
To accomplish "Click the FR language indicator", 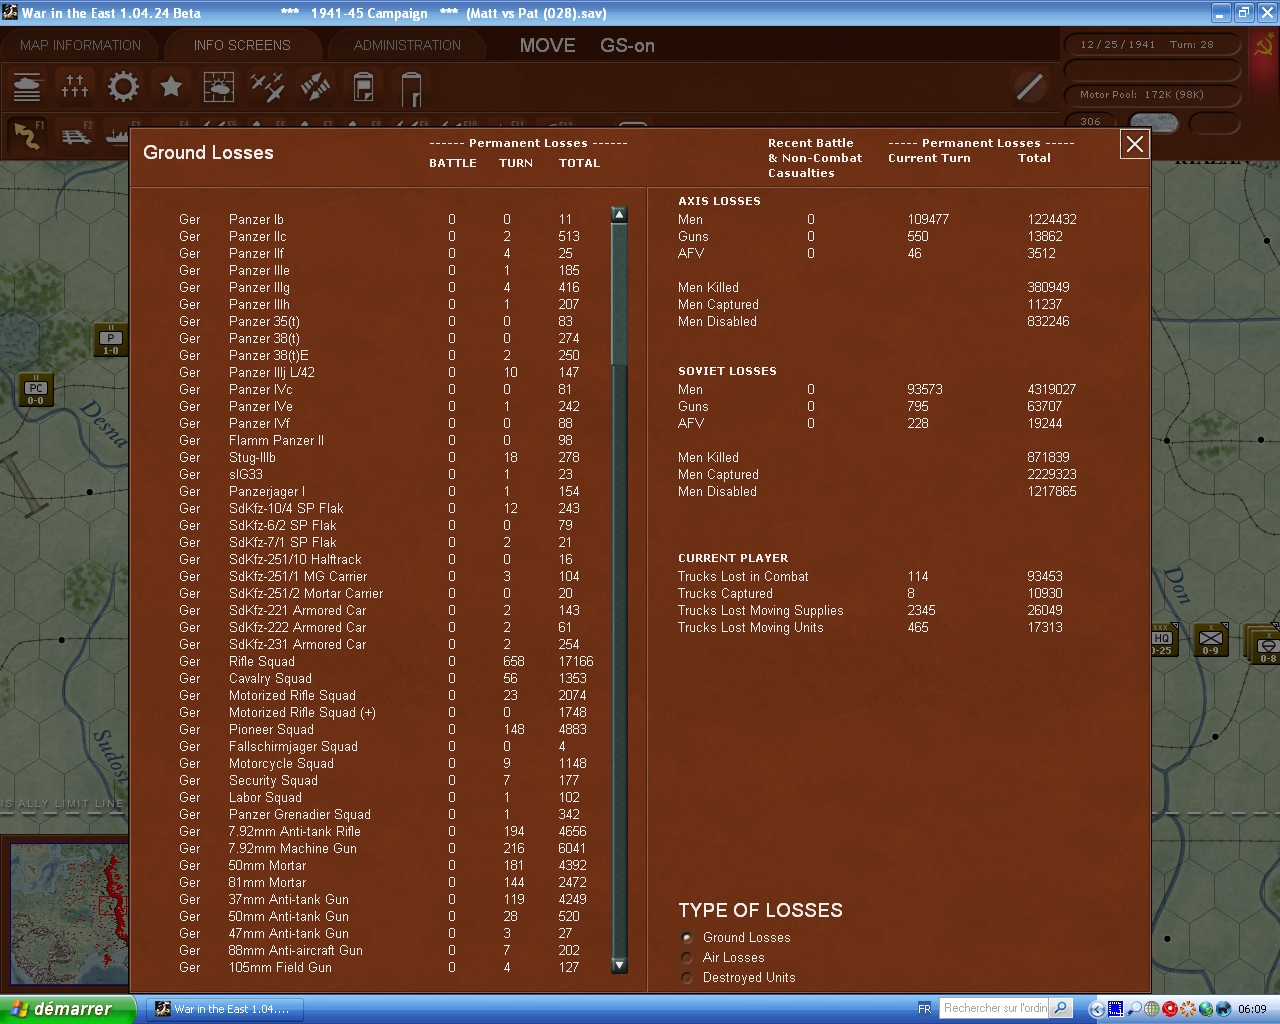I will coord(924,1009).
